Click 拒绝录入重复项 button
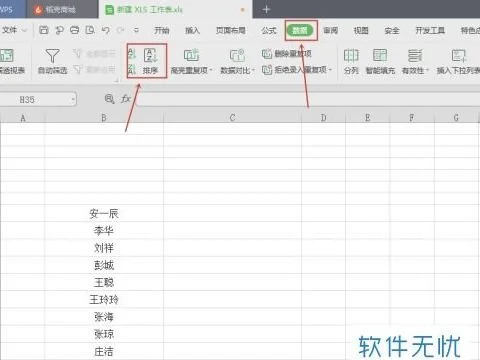 pyautogui.click(x=297, y=70)
